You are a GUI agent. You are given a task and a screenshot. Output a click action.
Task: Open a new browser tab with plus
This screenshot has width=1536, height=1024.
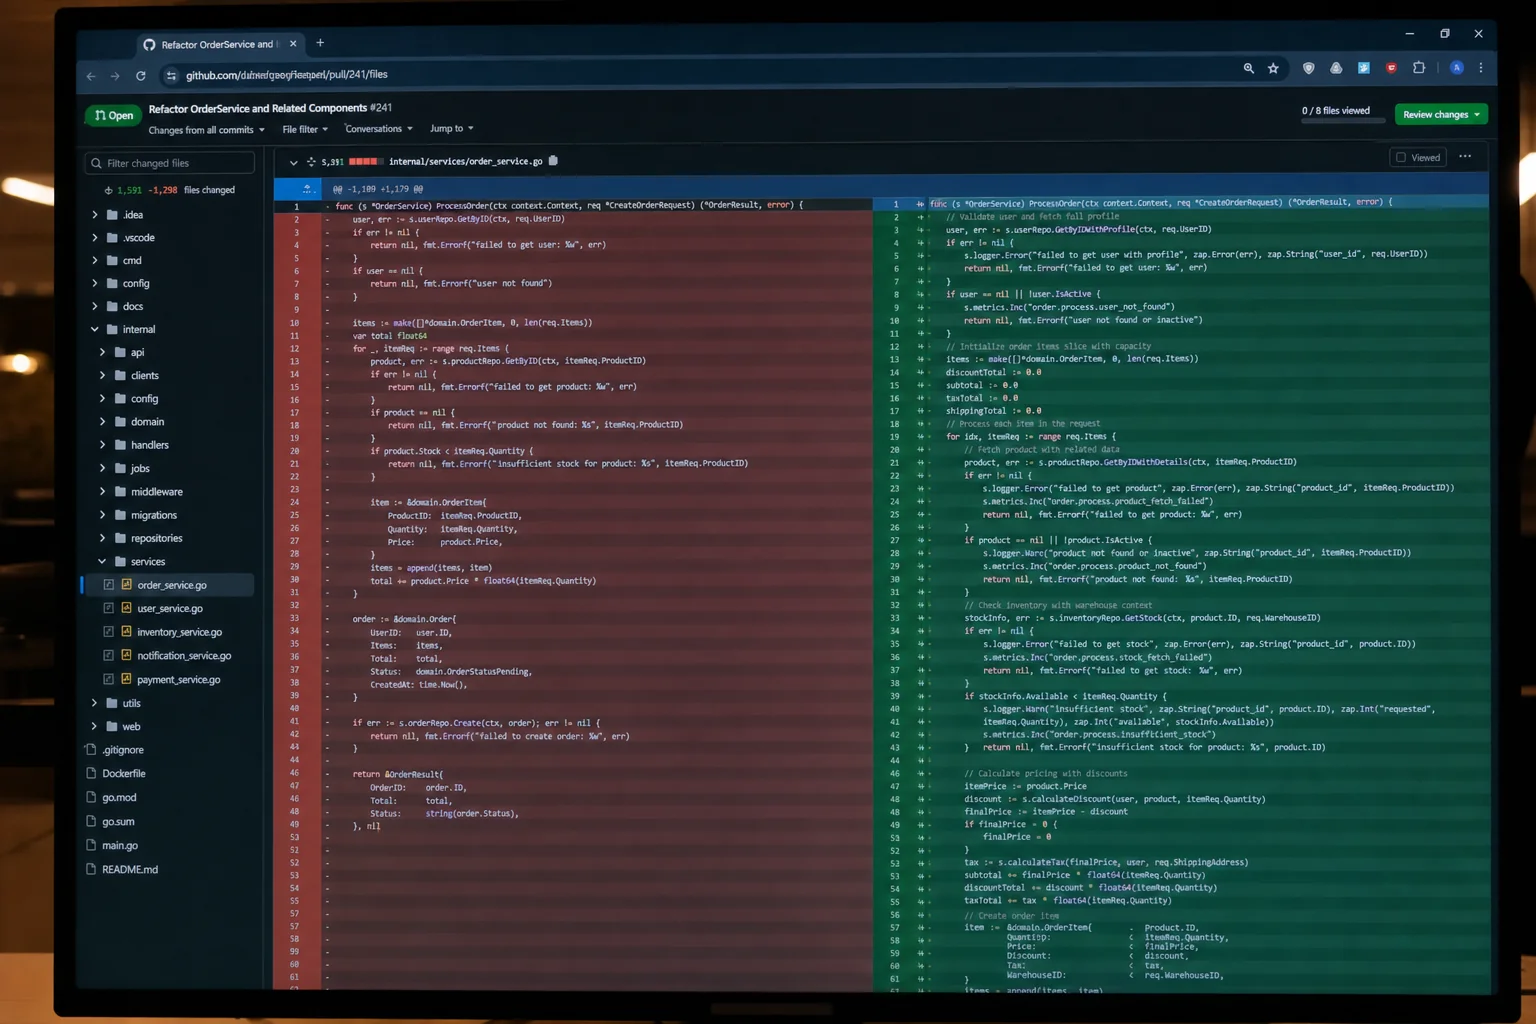[320, 43]
